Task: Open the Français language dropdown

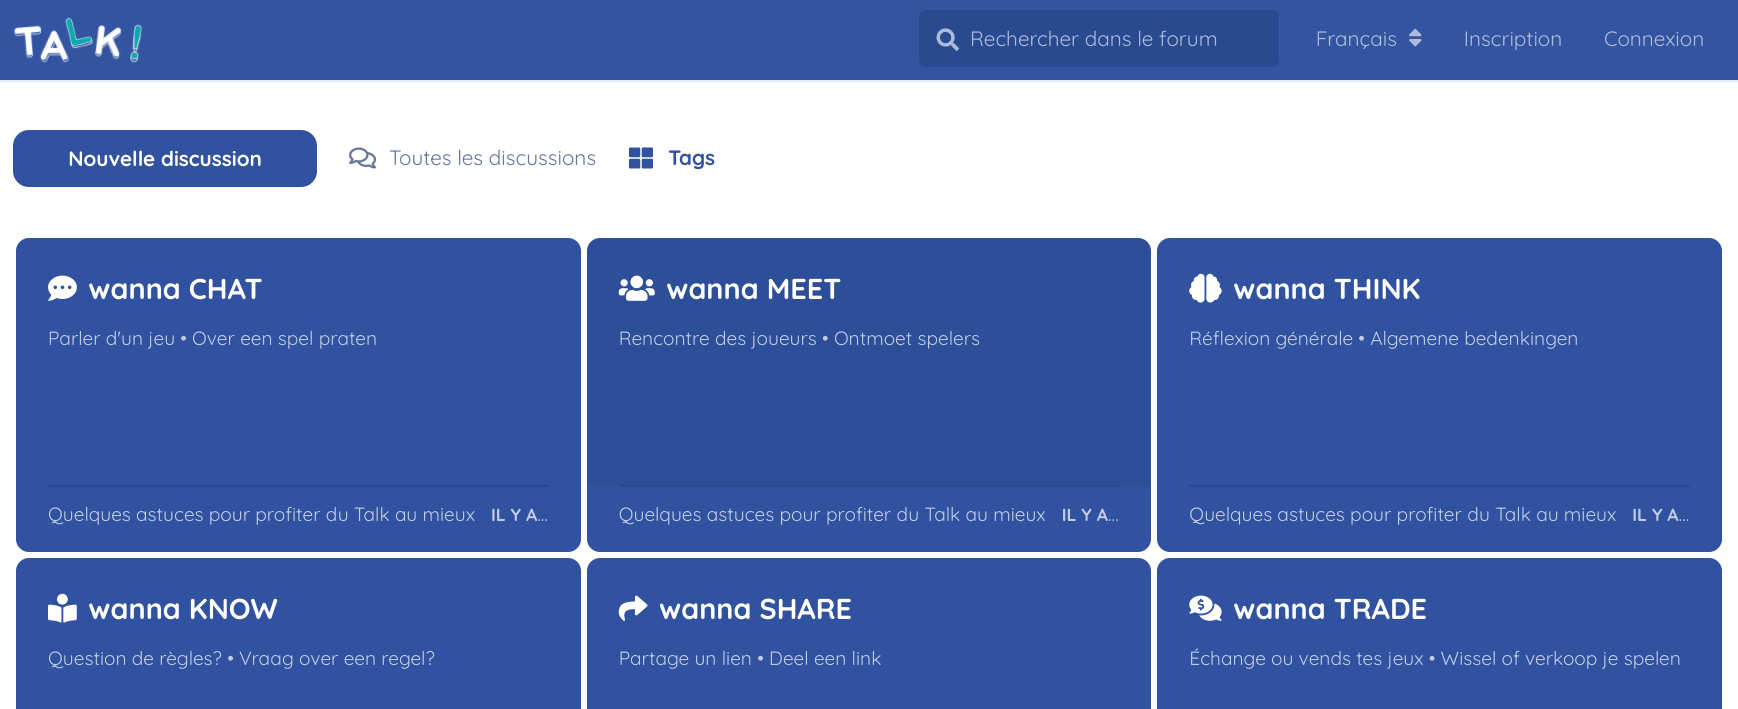Action: tap(1356, 39)
